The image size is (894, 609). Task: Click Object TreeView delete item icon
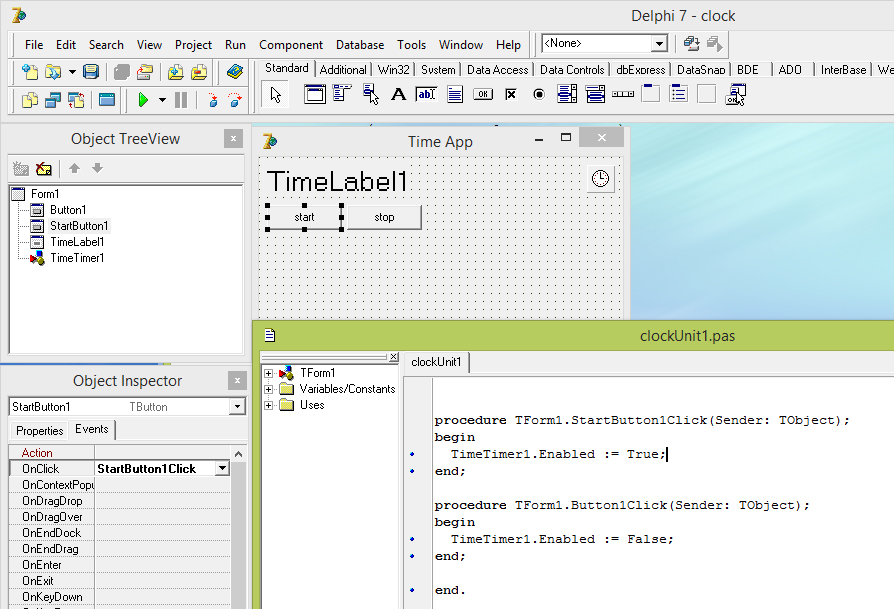[x=44, y=168]
